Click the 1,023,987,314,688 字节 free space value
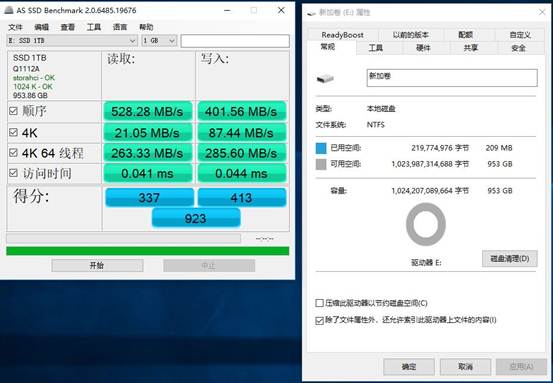This screenshot has width=553, height=383. pos(430,164)
